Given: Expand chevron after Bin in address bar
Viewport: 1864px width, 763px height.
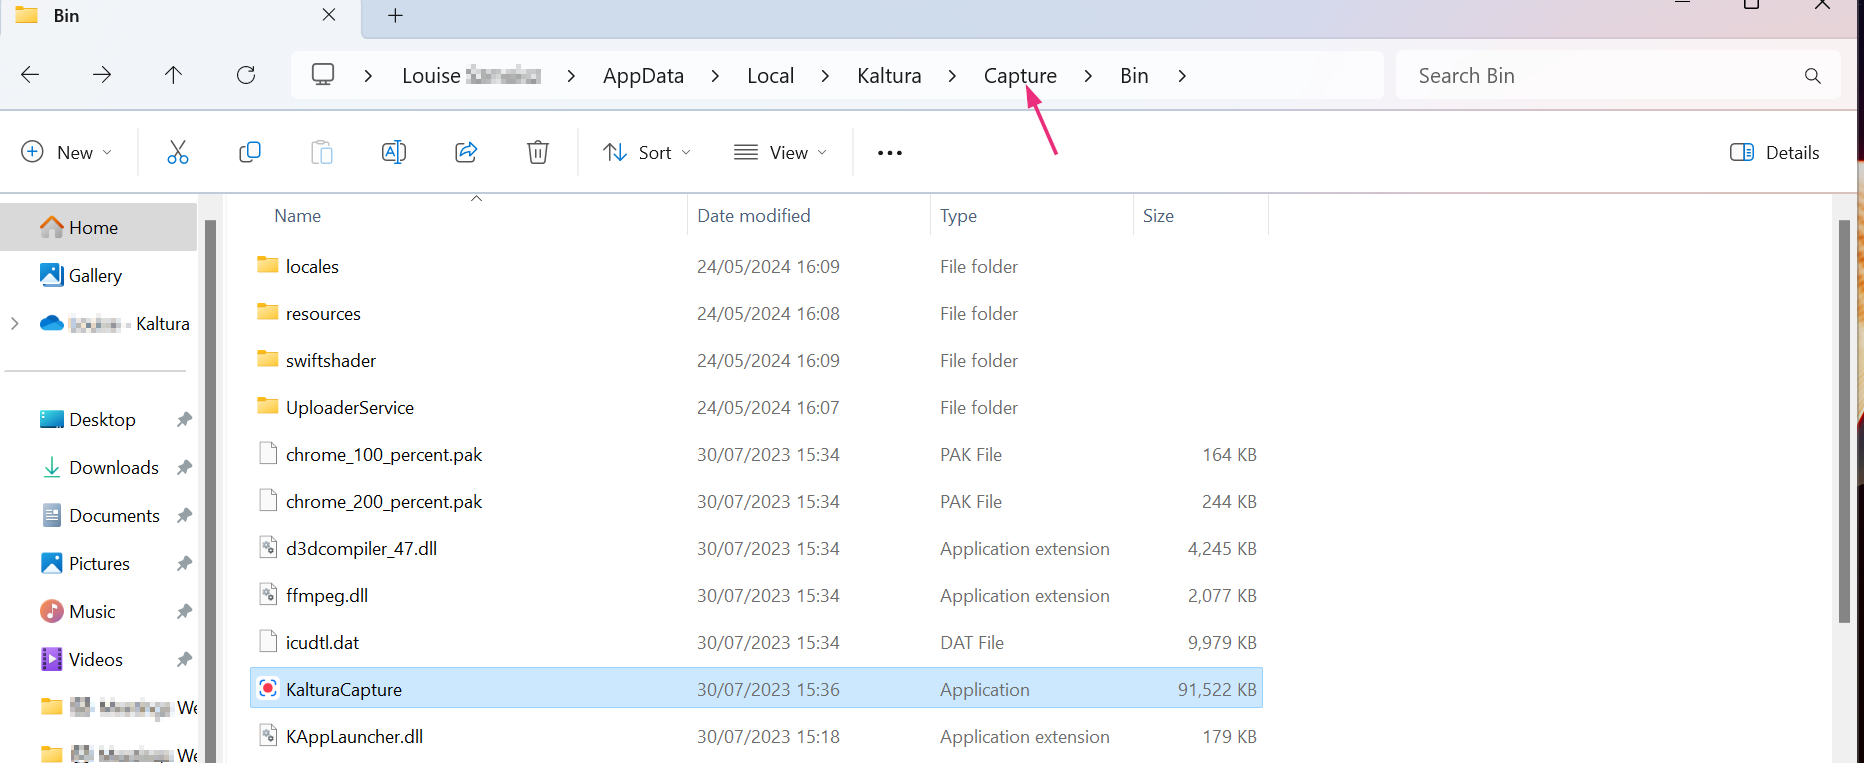Looking at the screenshot, I should (x=1182, y=76).
